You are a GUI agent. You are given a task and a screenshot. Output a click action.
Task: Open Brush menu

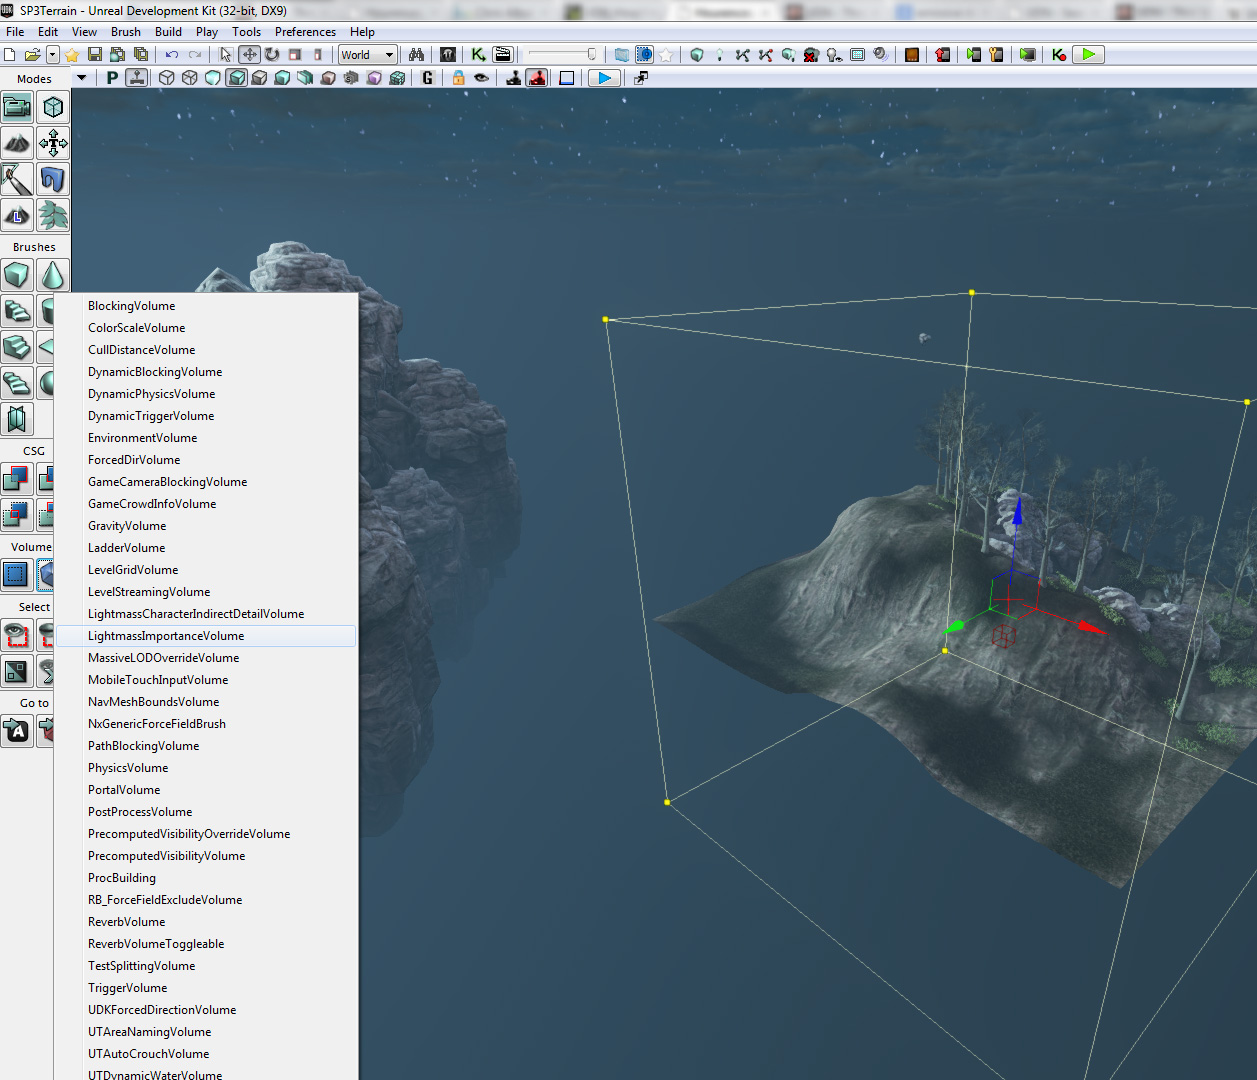pos(126,32)
